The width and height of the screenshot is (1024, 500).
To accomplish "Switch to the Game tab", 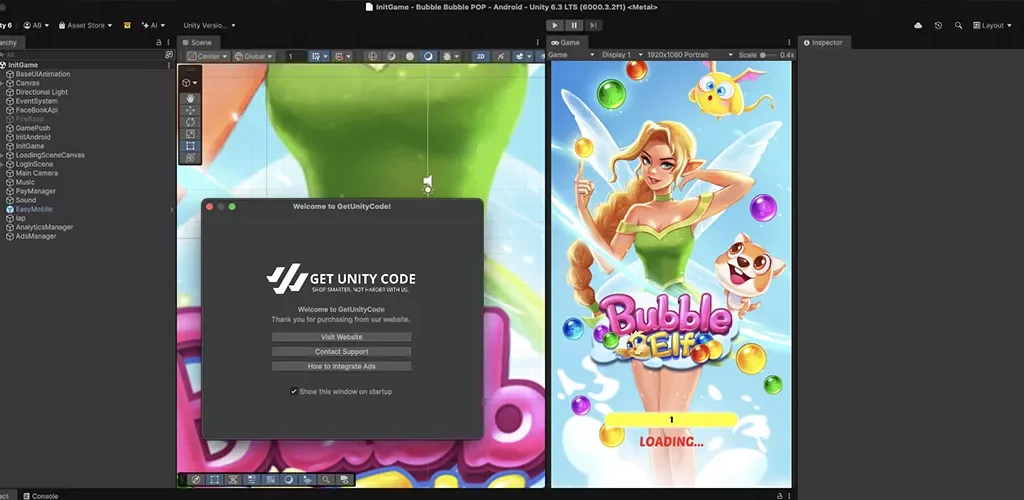I will point(566,42).
